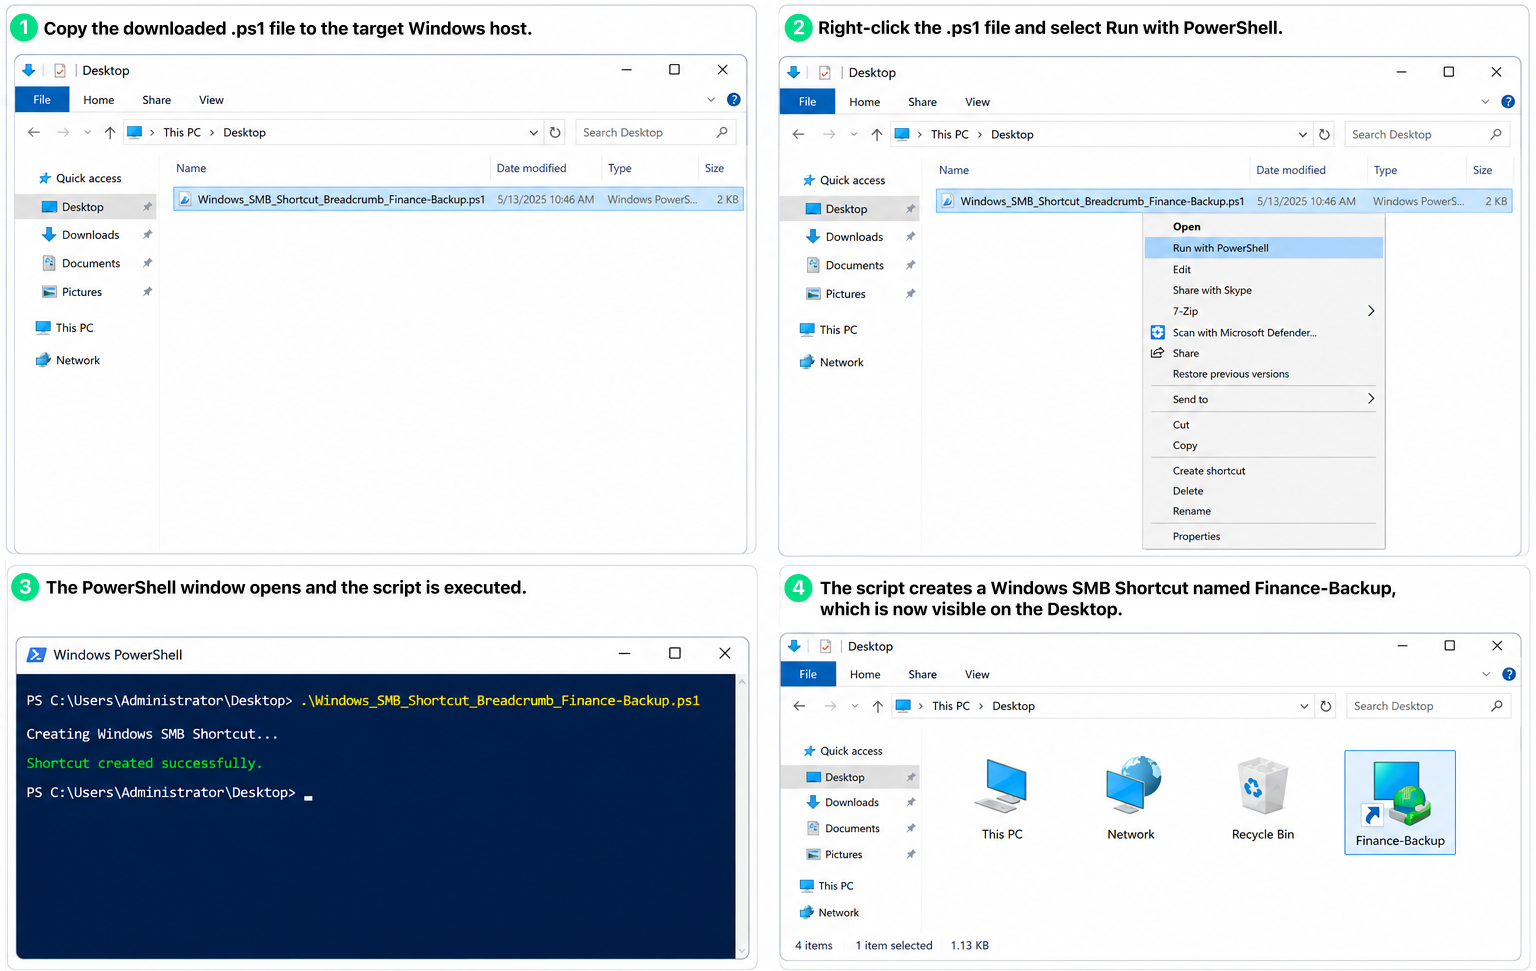Click the help icon in step 2 Explorer
Image resolution: width=1536 pixels, height=971 pixels.
click(x=1508, y=102)
